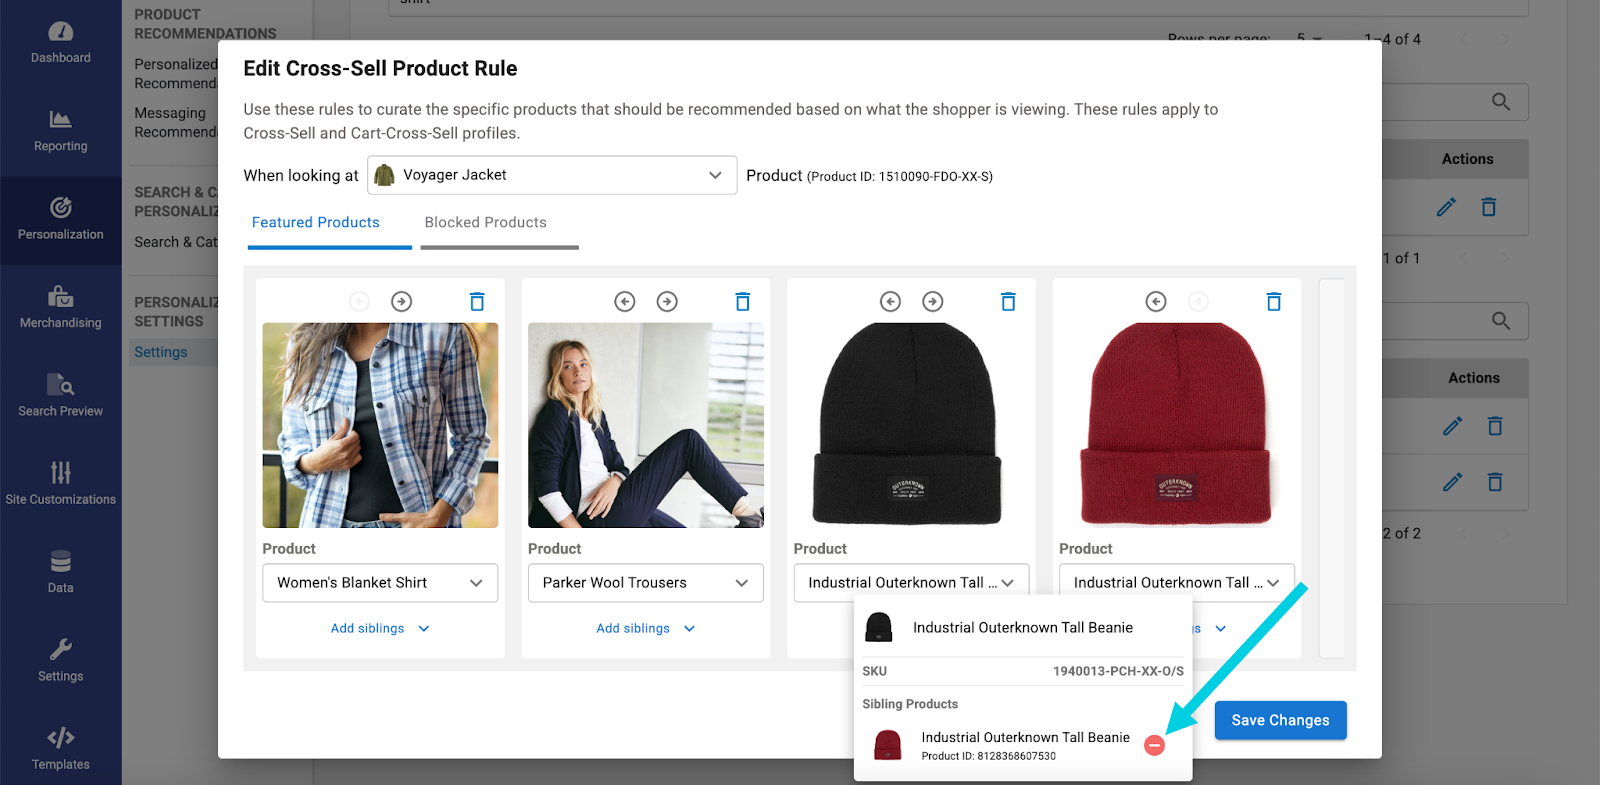Open the Women's Blanket Shirt product dropdown
The height and width of the screenshot is (785, 1600).
[380, 583]
